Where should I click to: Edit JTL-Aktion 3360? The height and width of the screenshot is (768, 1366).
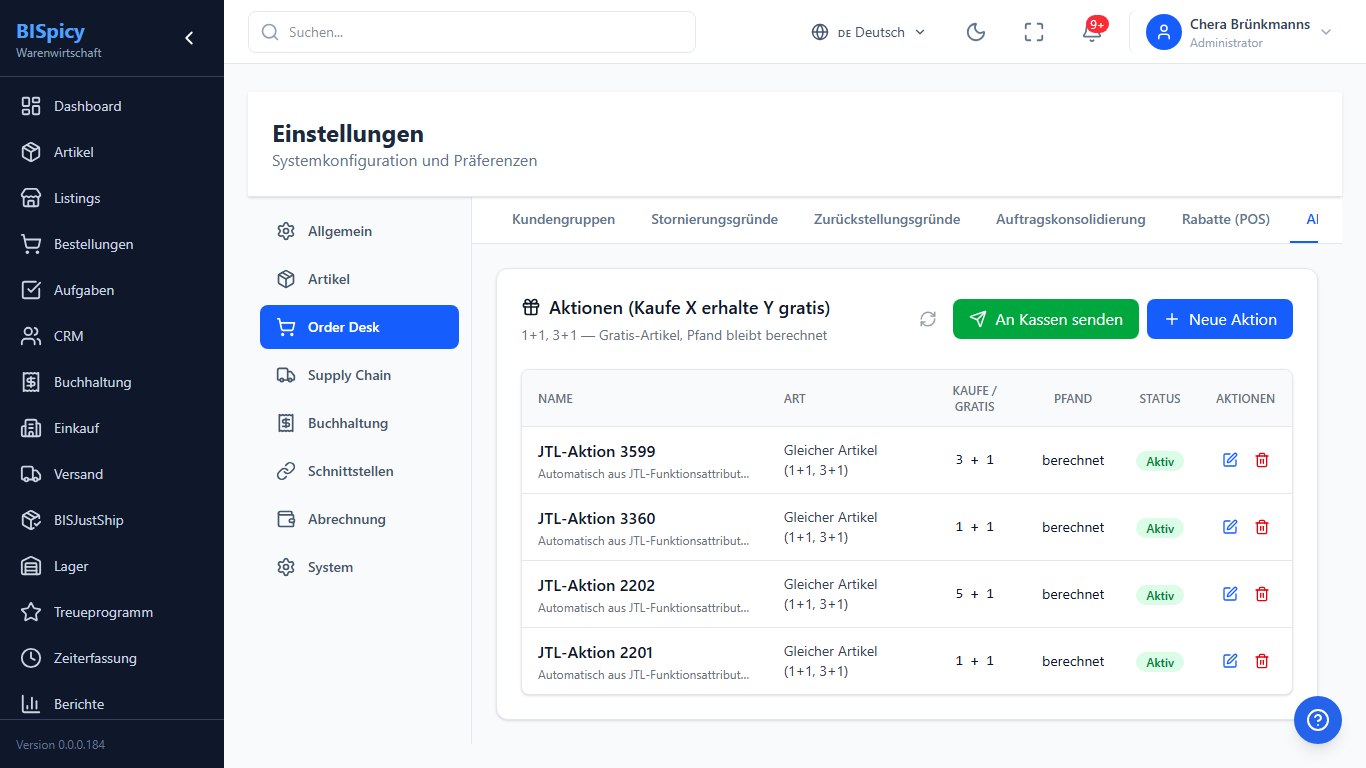(x=1230, y=527)
